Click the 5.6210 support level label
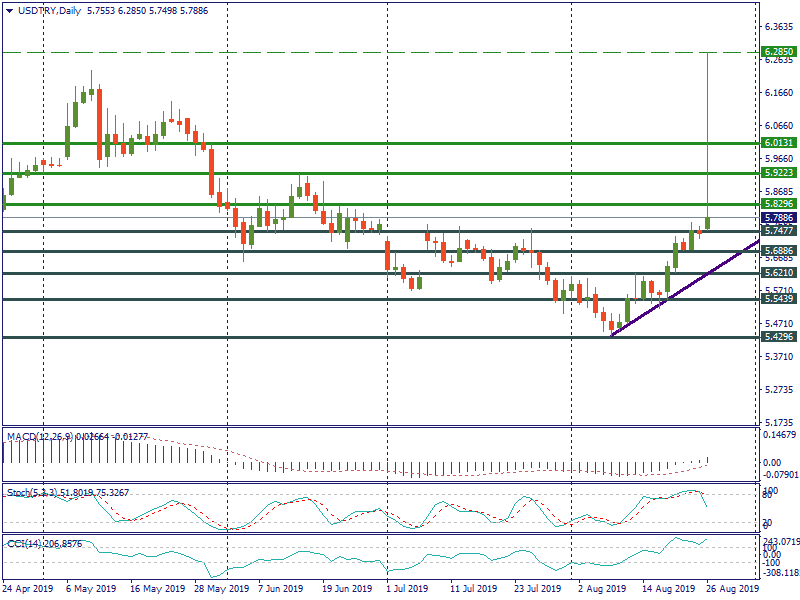 (x=777, y=272)
